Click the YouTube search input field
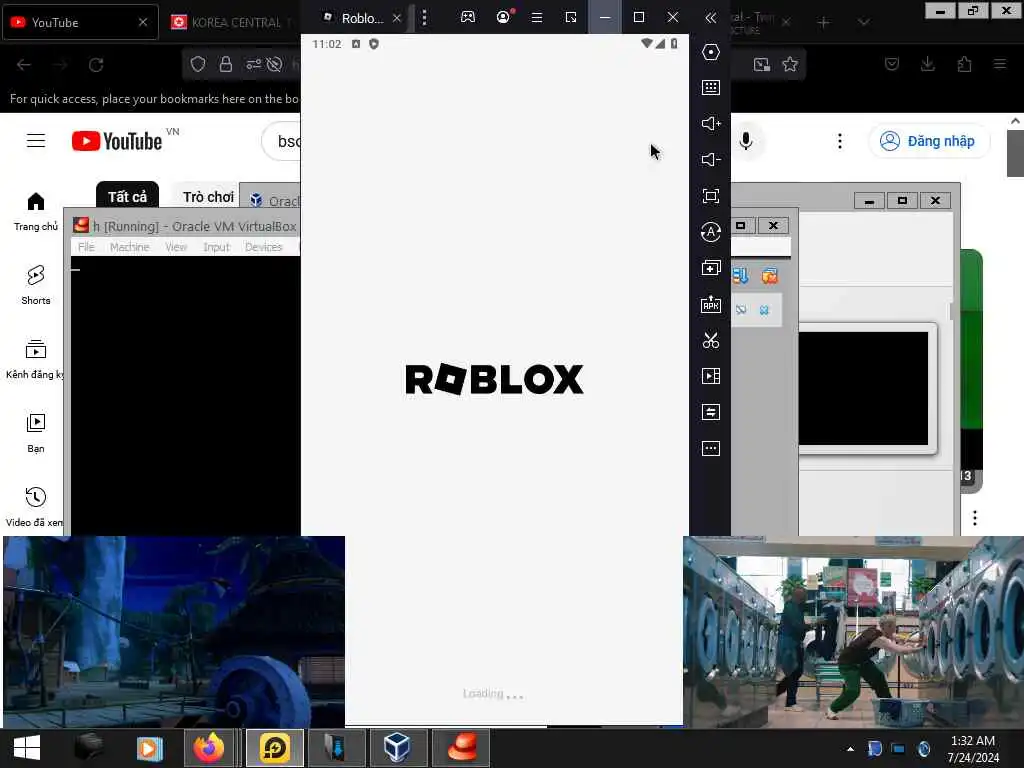 click(282, 141)
